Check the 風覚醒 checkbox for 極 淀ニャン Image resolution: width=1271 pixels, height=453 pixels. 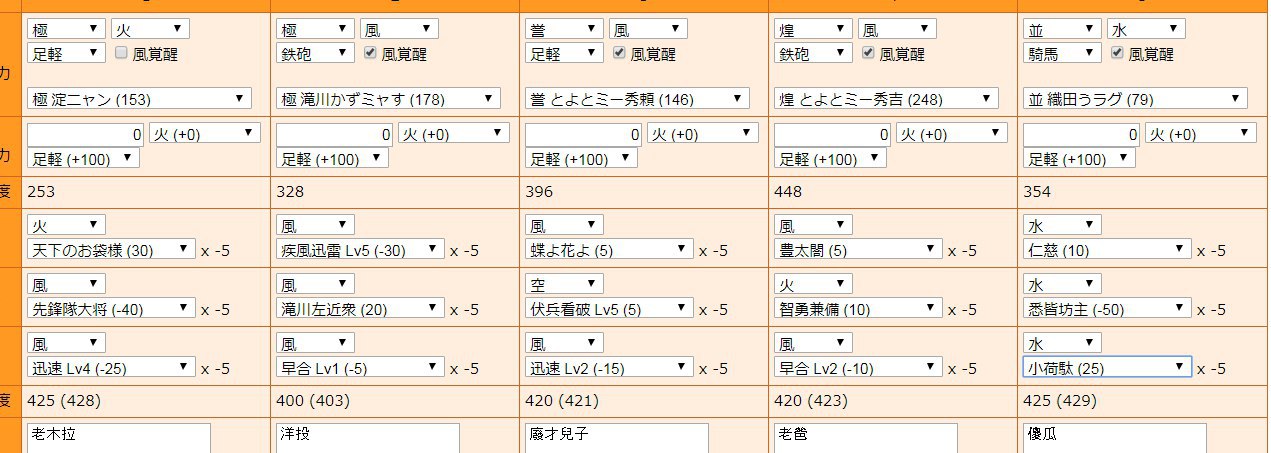122,53
